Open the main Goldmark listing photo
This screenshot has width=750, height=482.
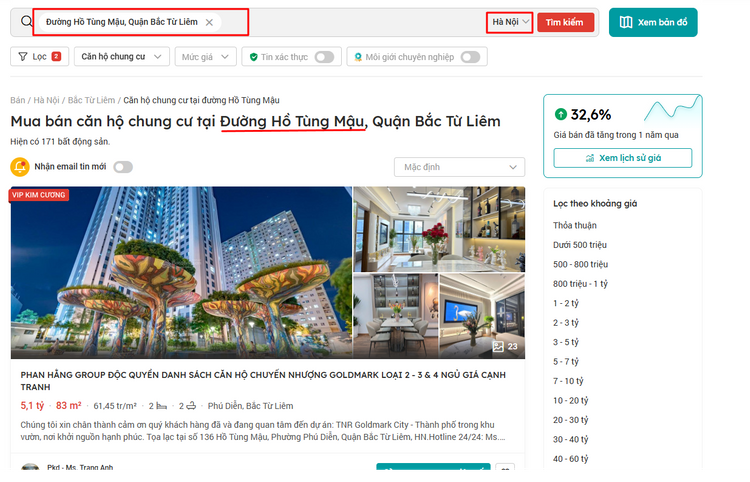click(181, 272)
